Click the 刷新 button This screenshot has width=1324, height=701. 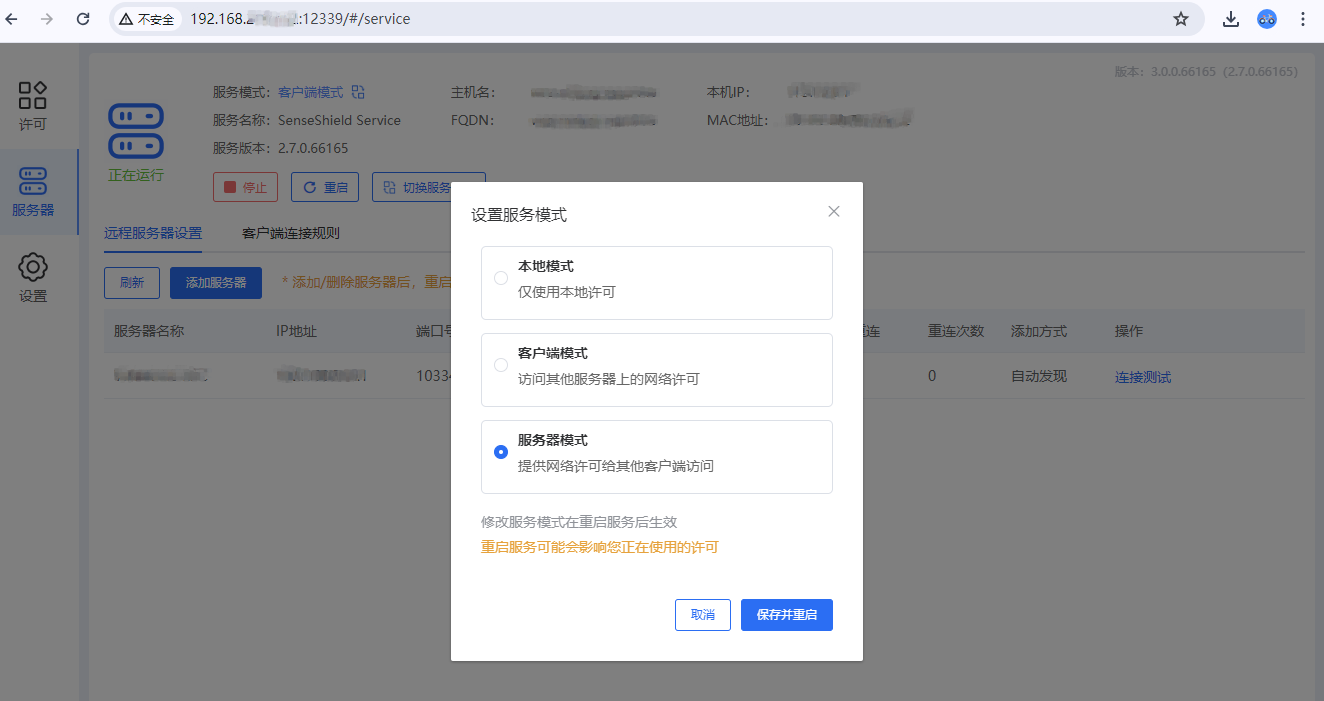(x=132, y=283)
